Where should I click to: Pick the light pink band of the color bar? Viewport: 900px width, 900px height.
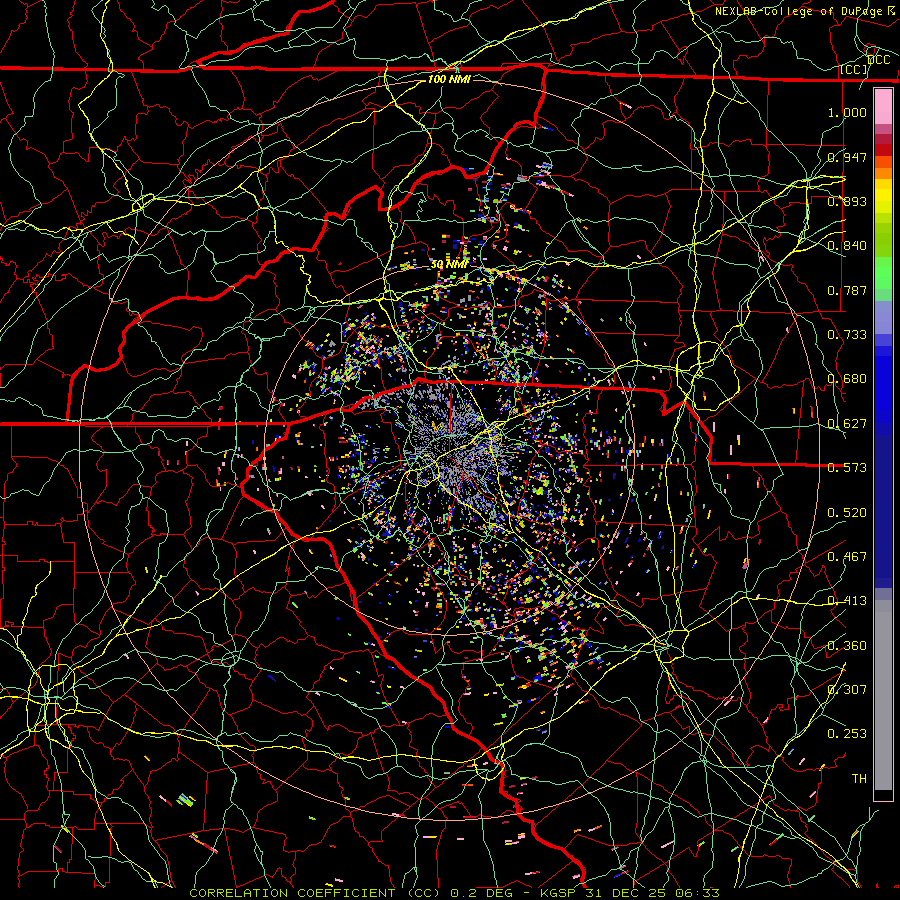[883, 107]
